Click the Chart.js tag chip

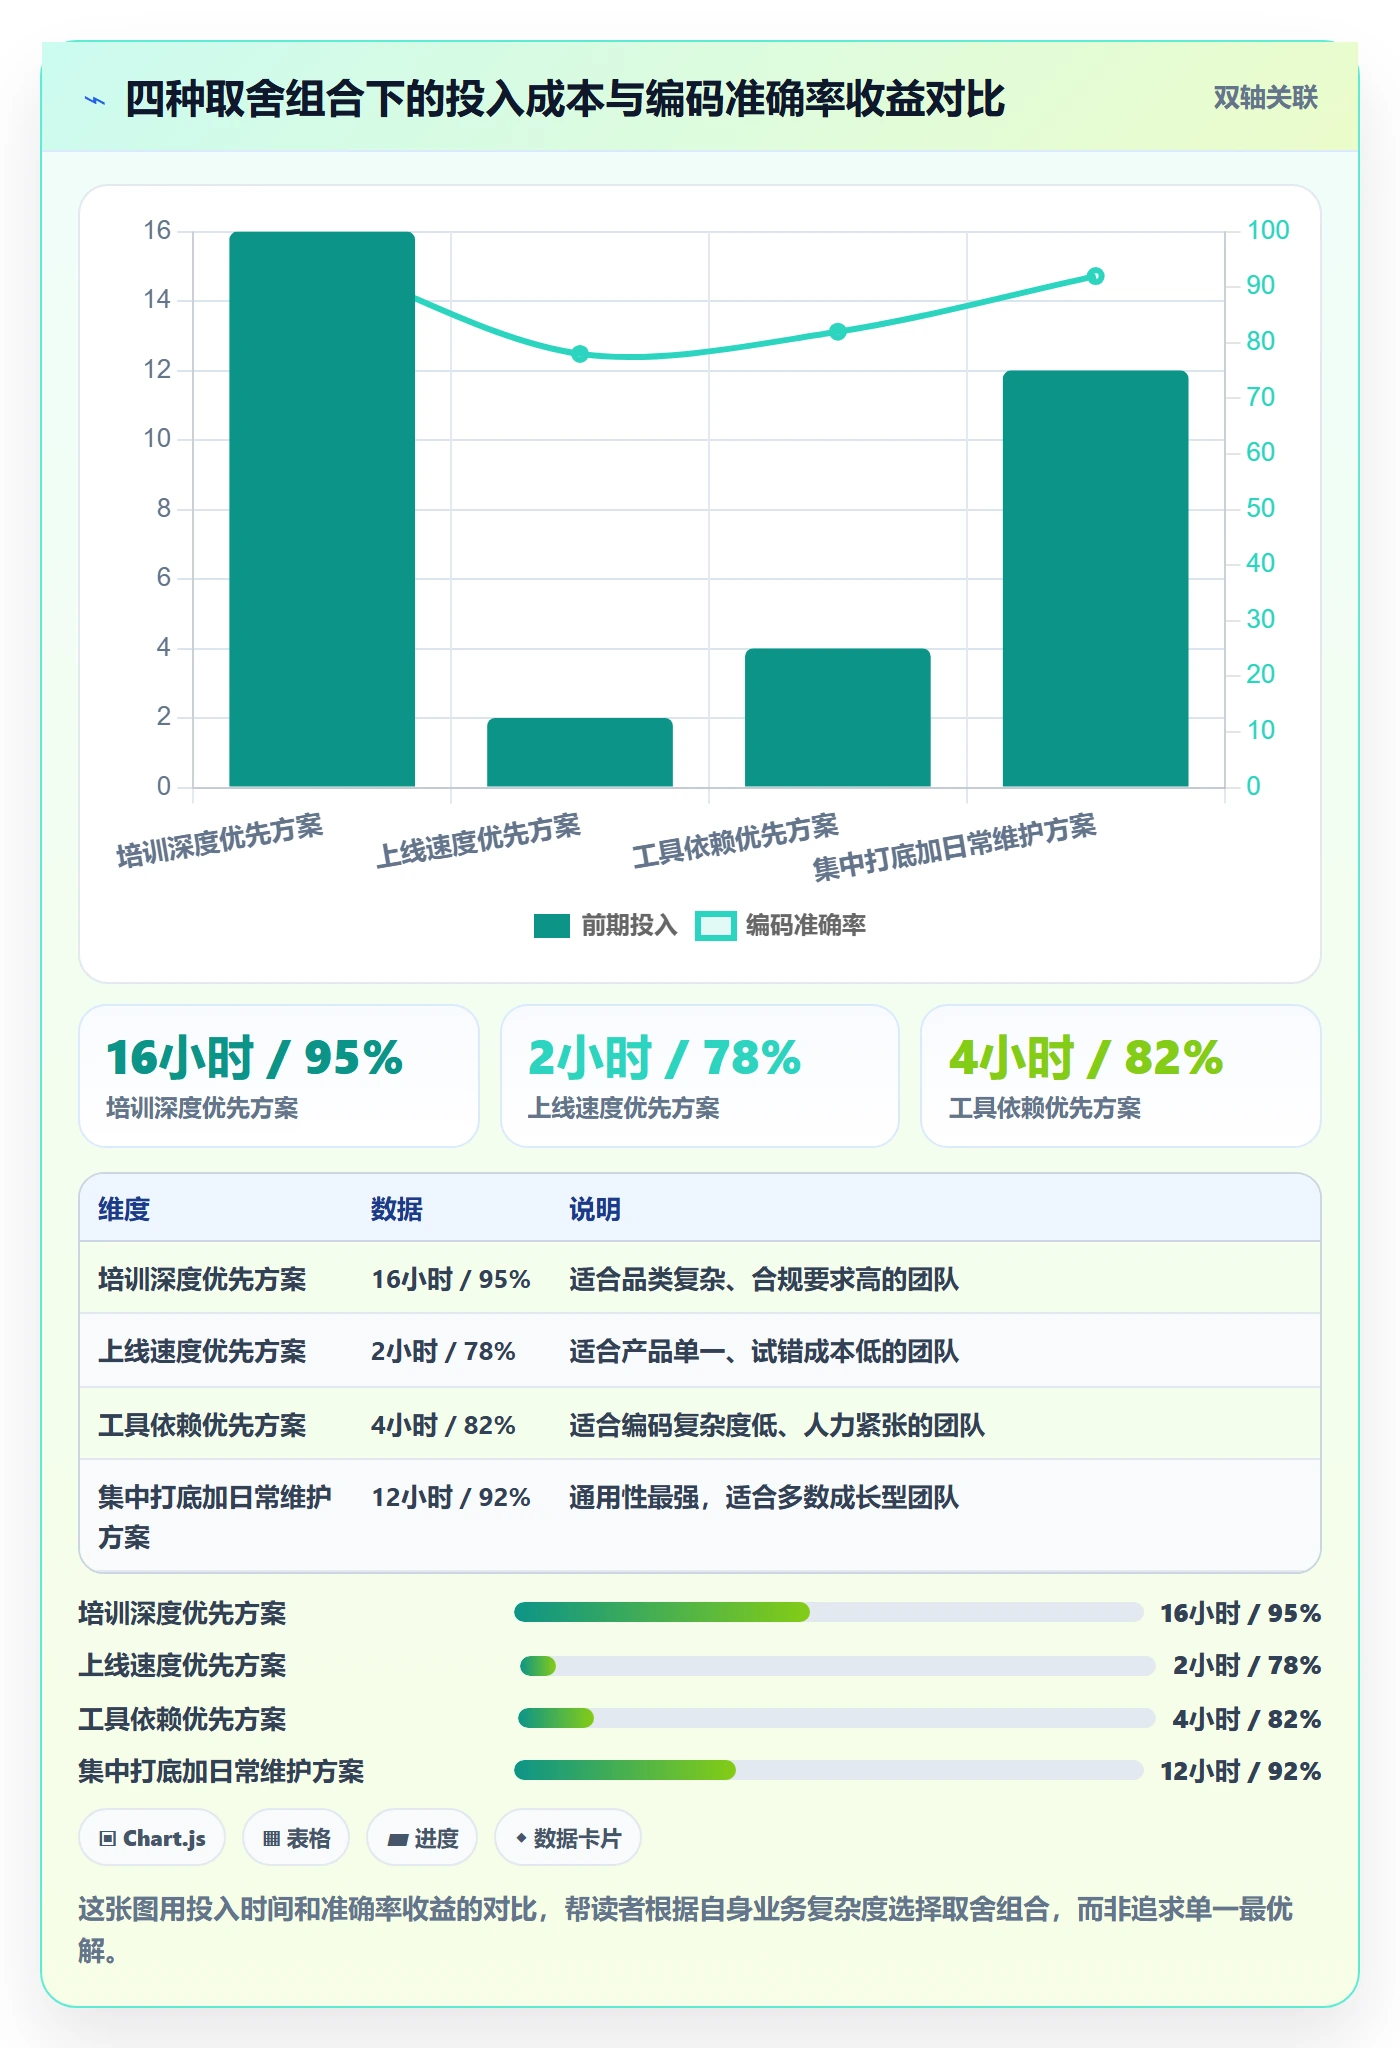[152, 1838]
